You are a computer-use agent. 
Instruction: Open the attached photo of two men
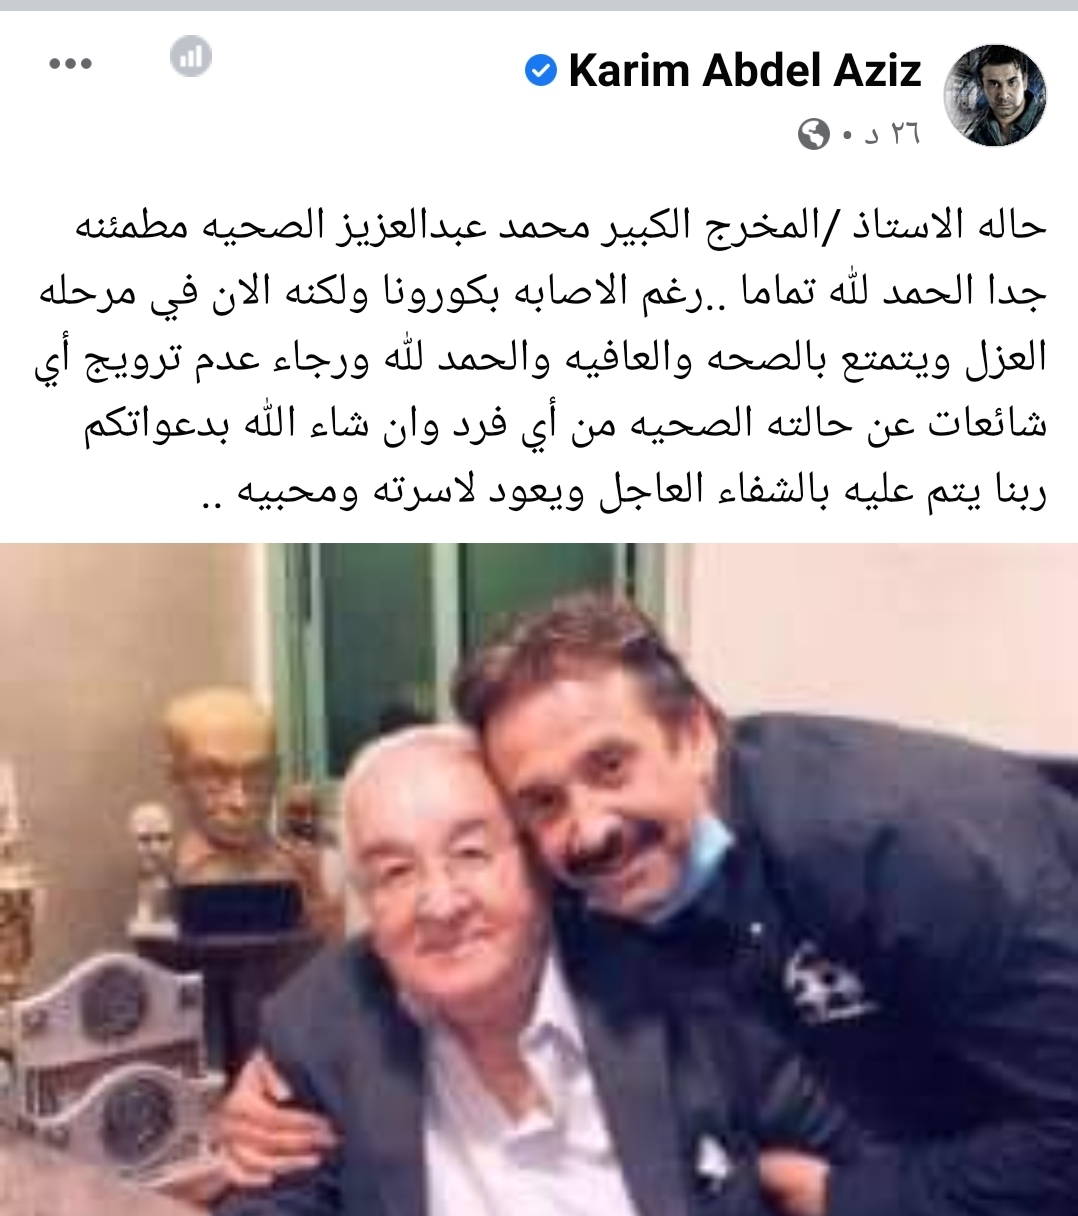tap(539, 879)
